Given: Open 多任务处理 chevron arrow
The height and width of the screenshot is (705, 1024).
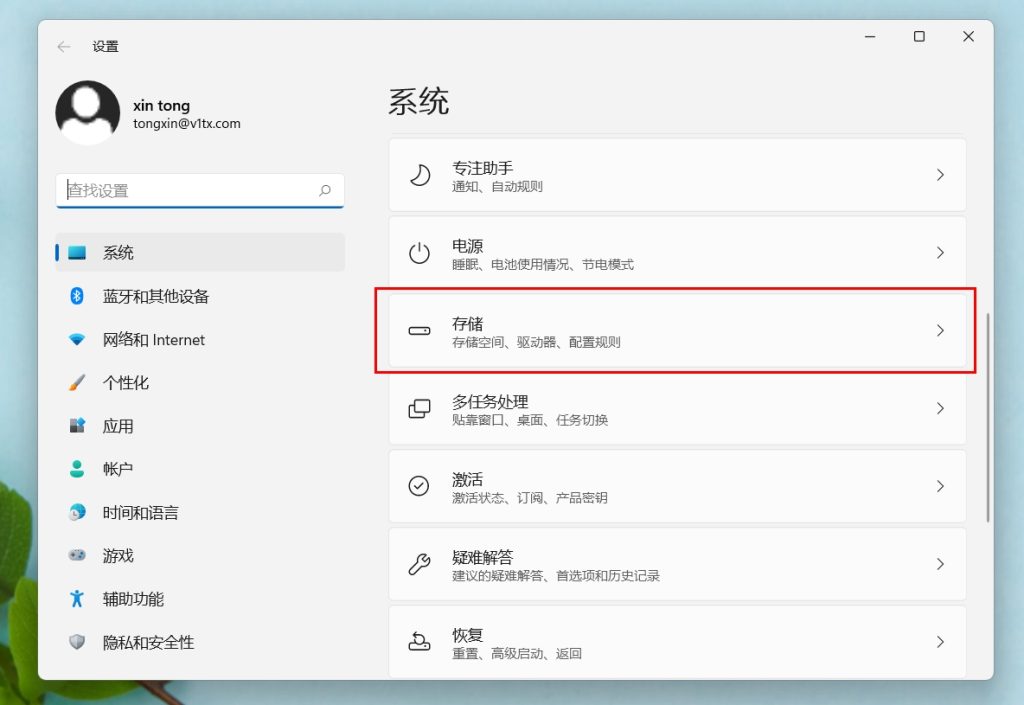Looking at the screenshot, I should 940,408.
